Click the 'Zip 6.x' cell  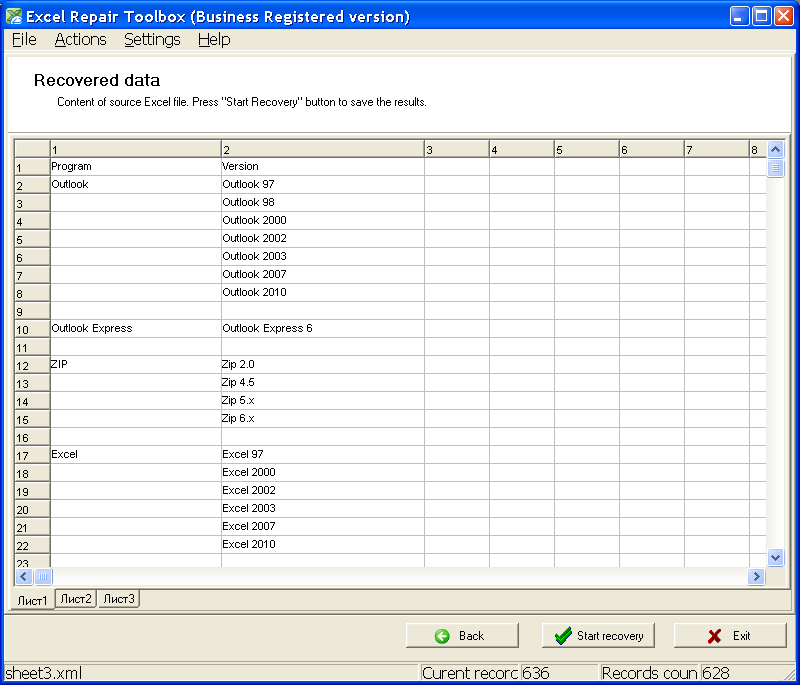(322, 418)
